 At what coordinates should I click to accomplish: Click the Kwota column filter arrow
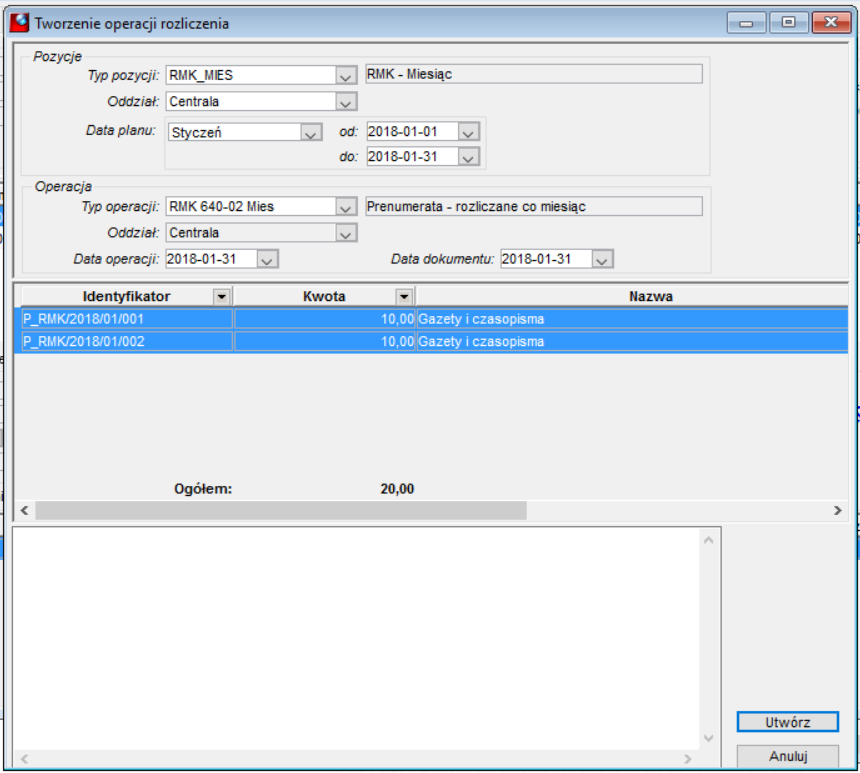(404, 297)
